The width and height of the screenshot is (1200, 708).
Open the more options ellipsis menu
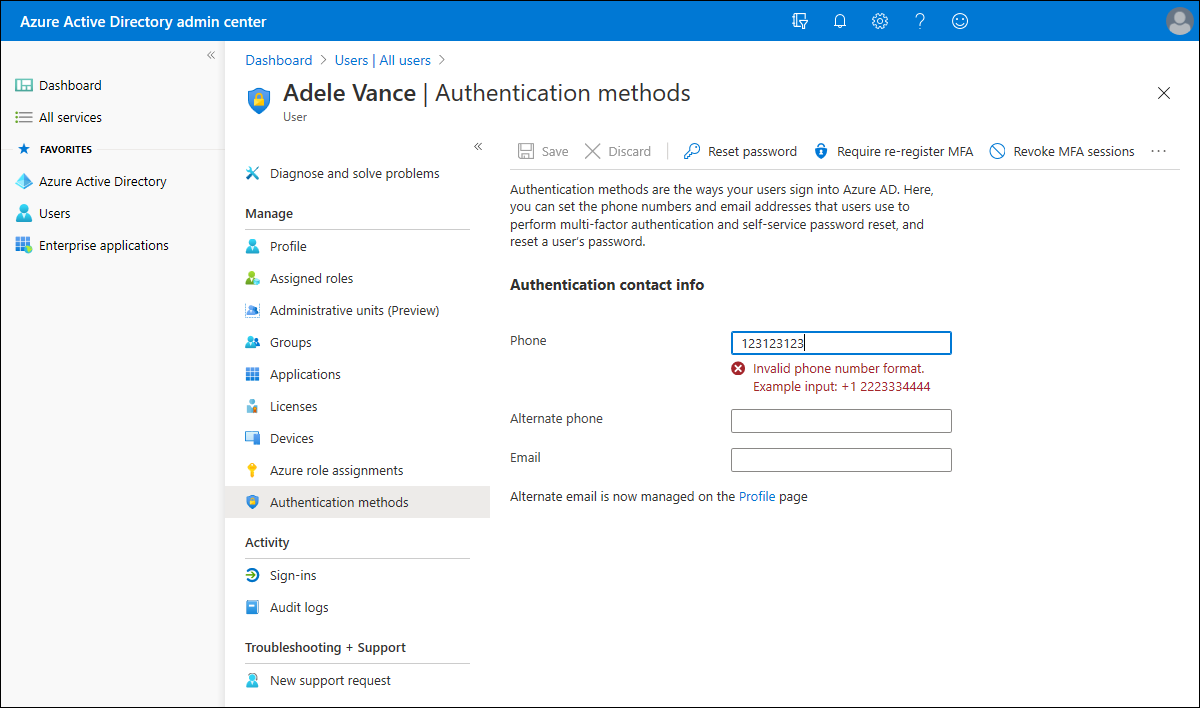click(1158, 151)
